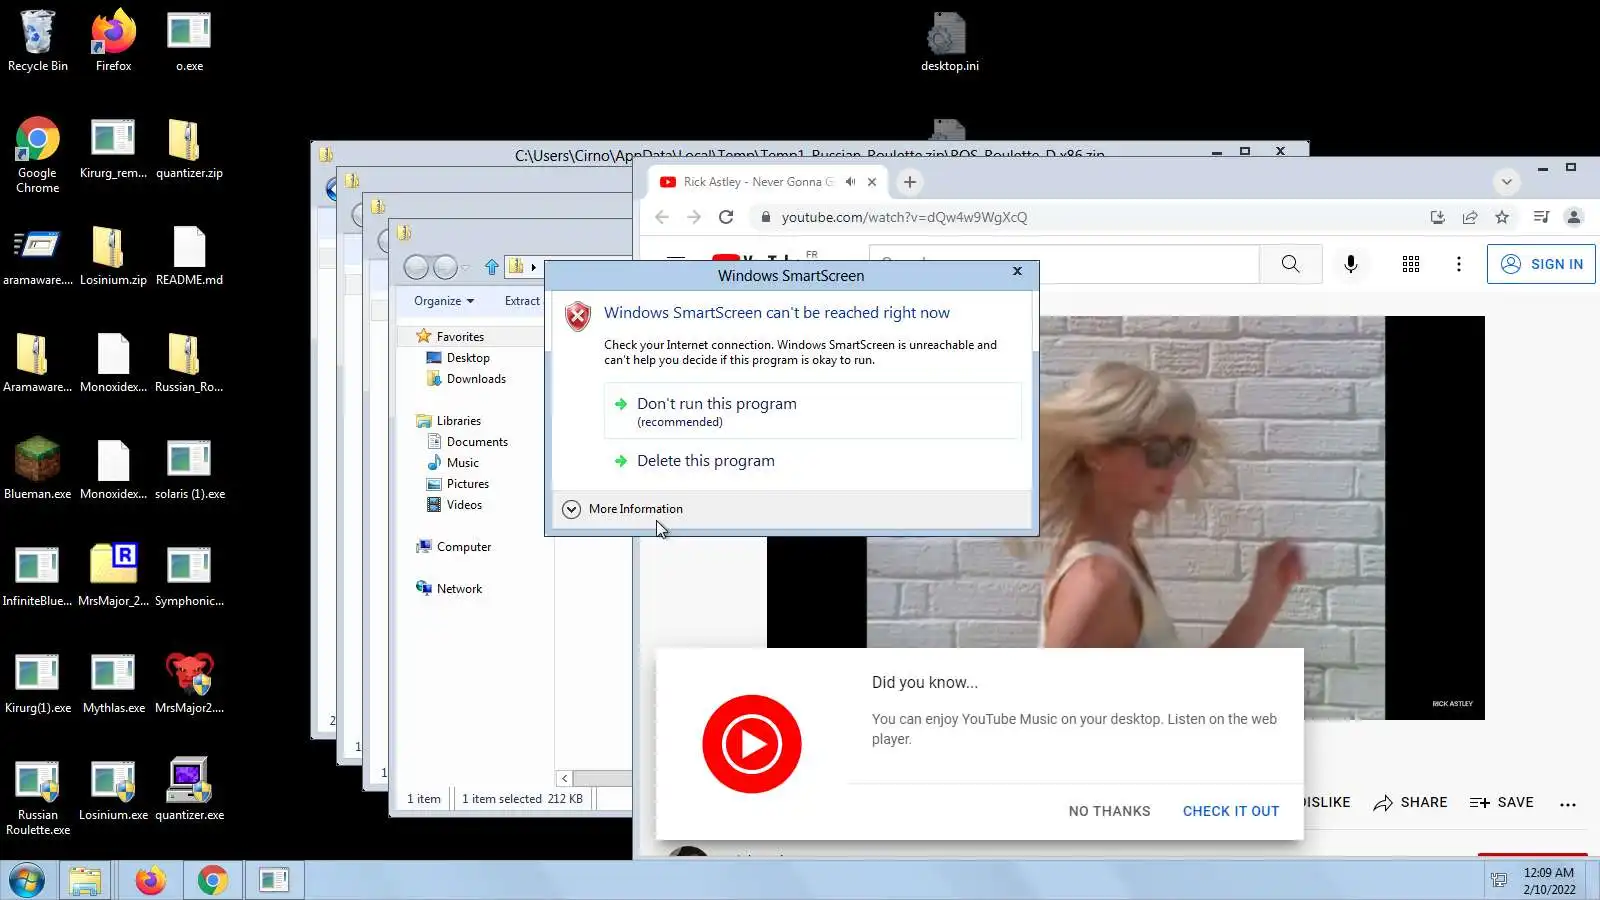Select the Symphonic desktop file icon
This screenshot has height=900, width=1600.
tap(189, 576)
